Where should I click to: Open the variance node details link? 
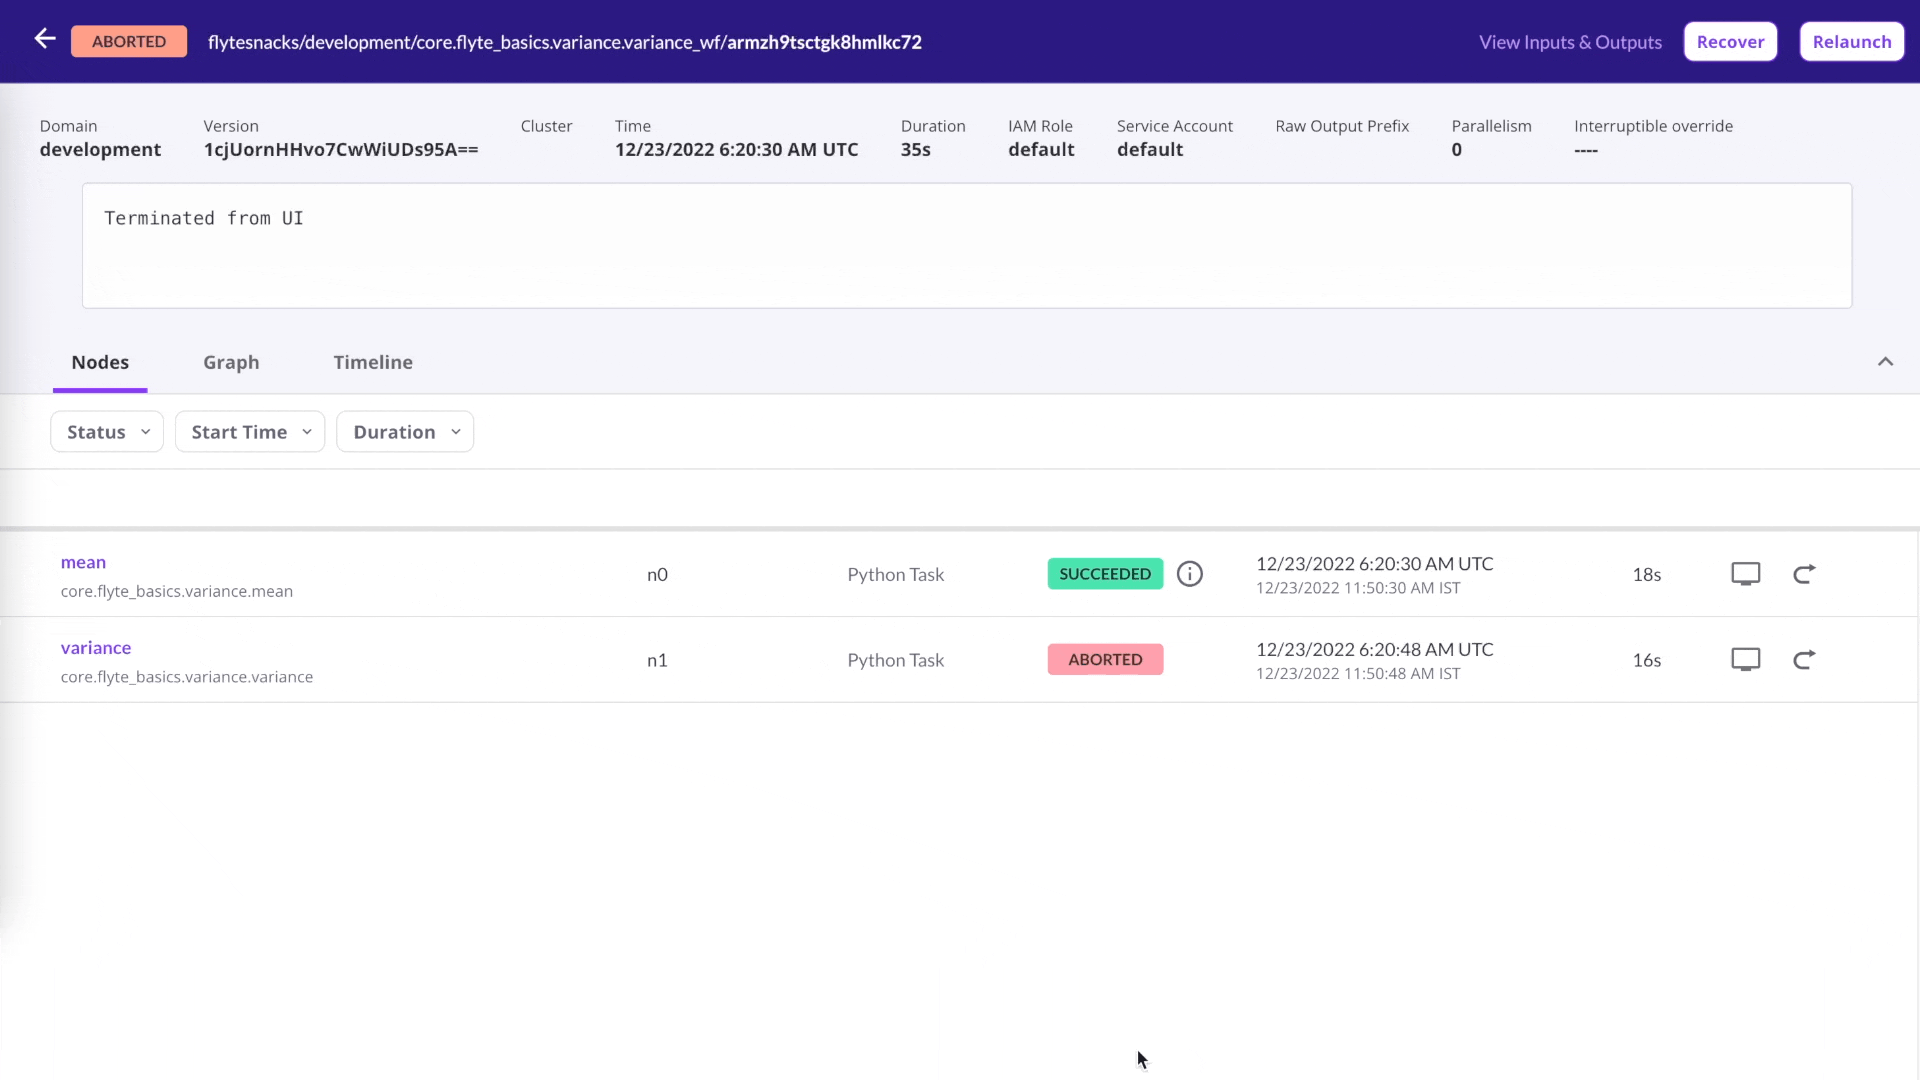click(x=96, y=647)
